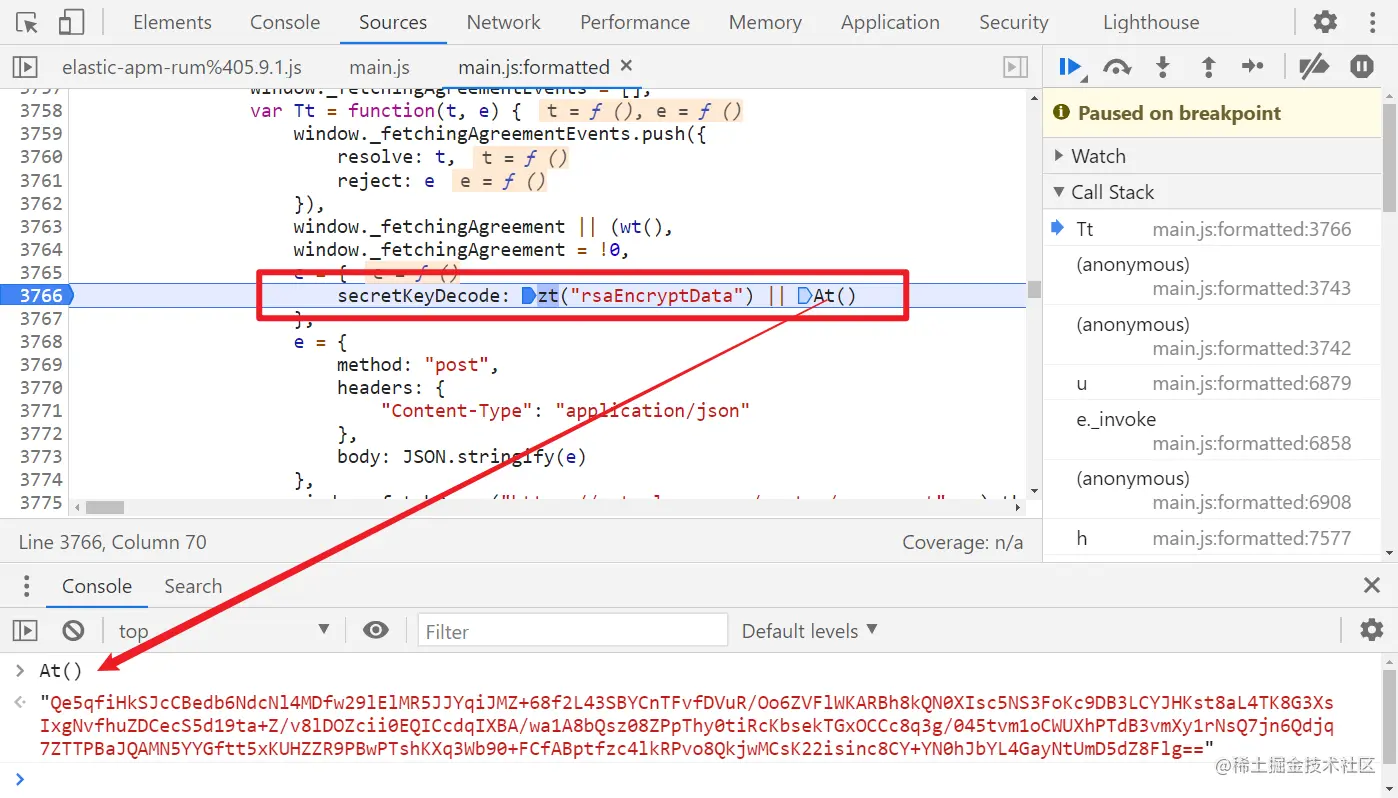This screenshot has height=798, width=1398.
Task: Switch to the Network panel tab
Action: [504, 22]
